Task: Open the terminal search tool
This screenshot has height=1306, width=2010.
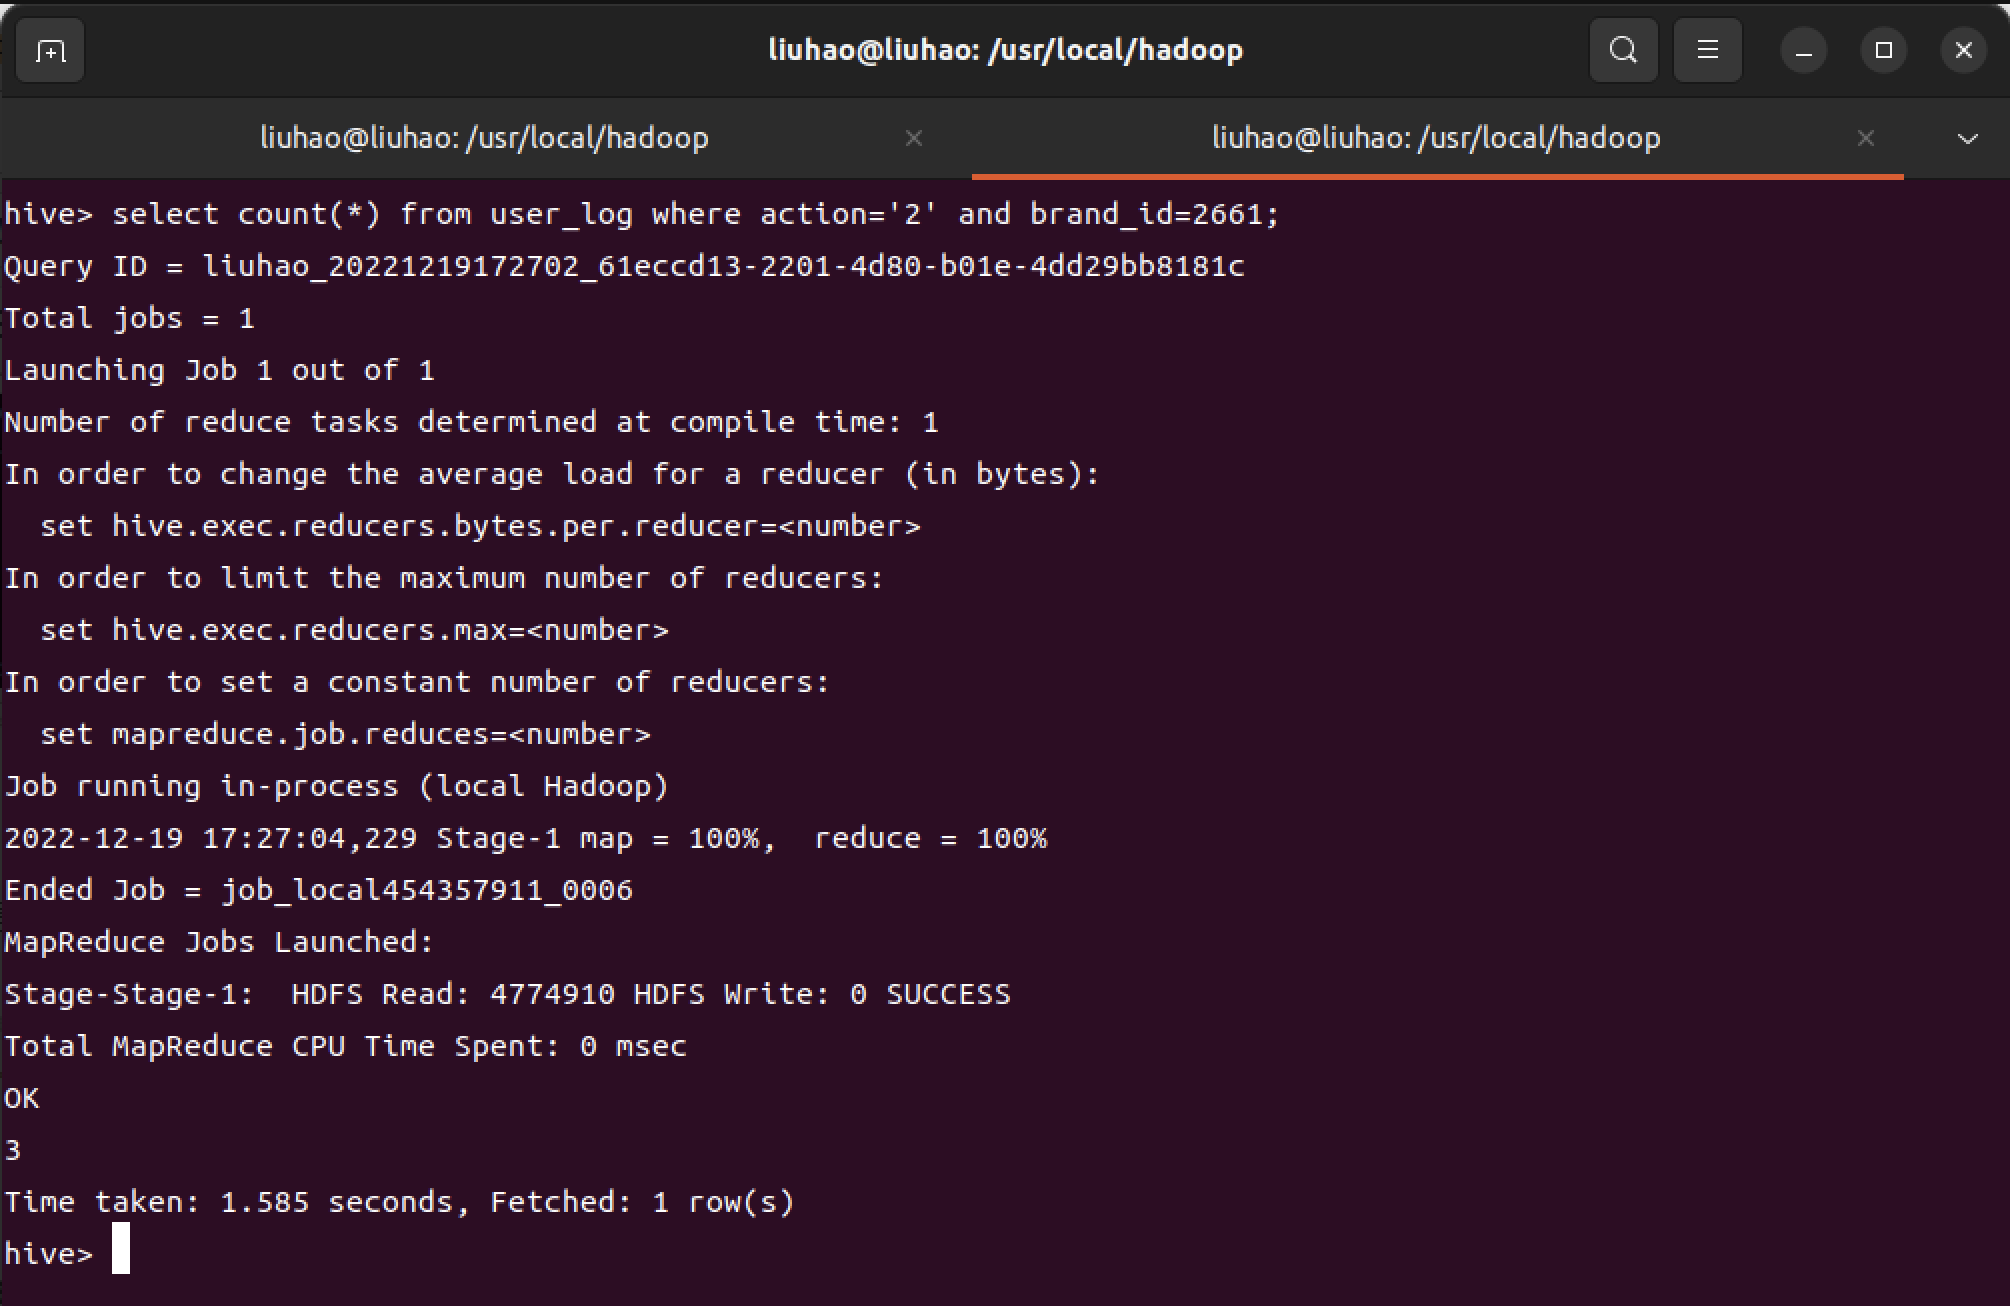Action: pos(1624,50)
